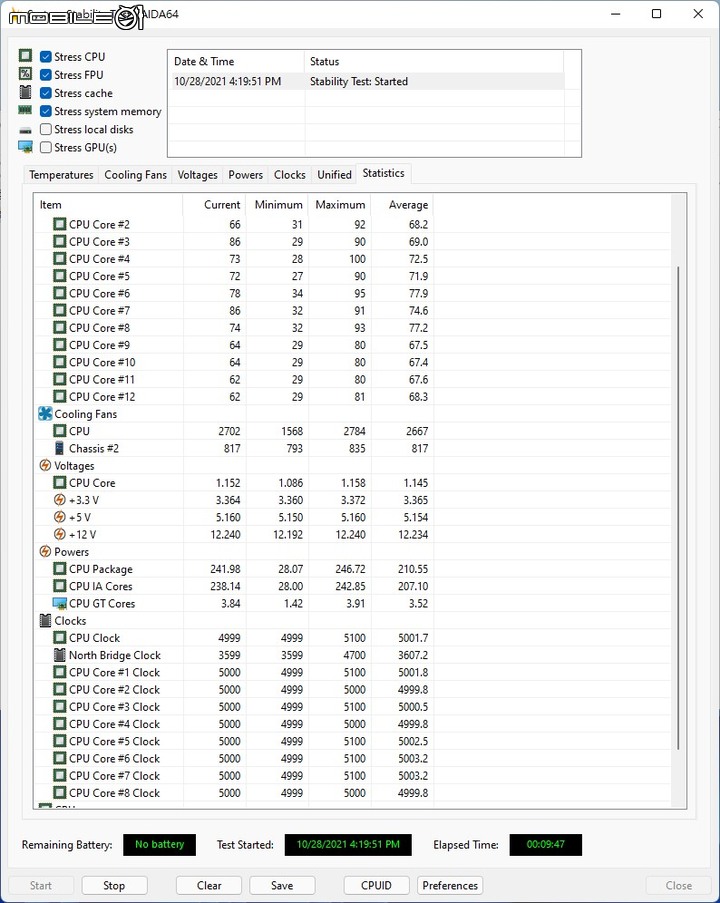Viewport: 720px width, 903px height.
Task: Sort by the Minimum column header
Action: click(x=277, y=204)
